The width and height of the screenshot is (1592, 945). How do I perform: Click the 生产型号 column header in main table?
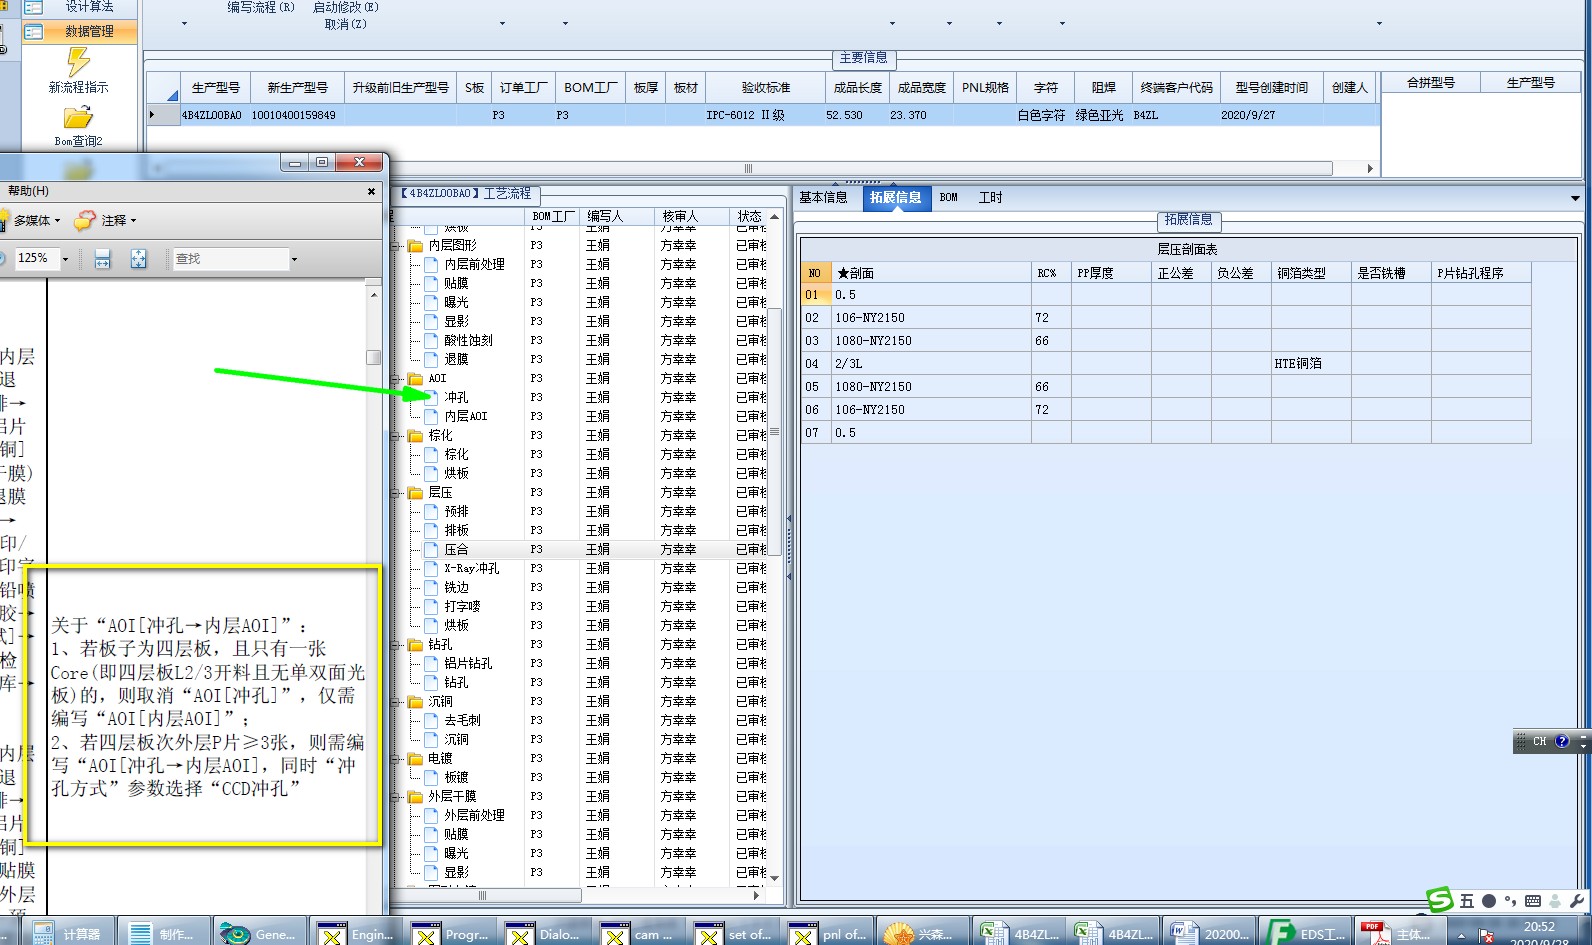coord(215,87)
